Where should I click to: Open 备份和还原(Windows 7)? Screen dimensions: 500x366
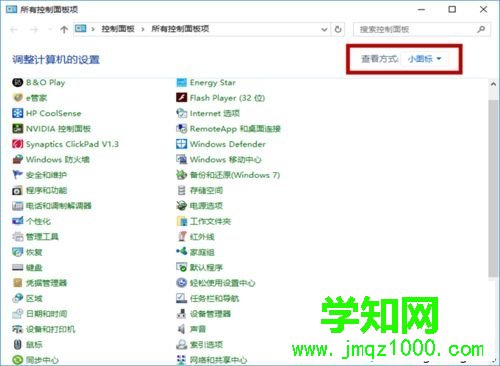(x=235, y=175)
